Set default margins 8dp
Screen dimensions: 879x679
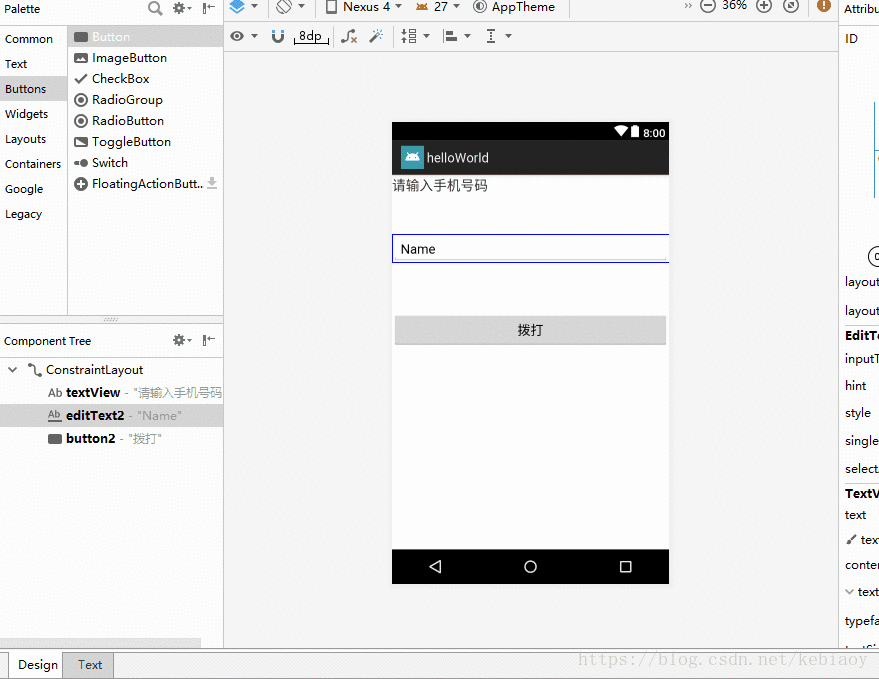(x=311, y=36)
